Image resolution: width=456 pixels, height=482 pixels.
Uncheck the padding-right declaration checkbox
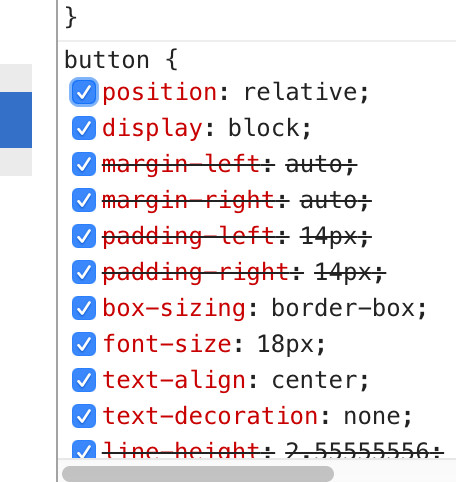(x=84, y=272)
